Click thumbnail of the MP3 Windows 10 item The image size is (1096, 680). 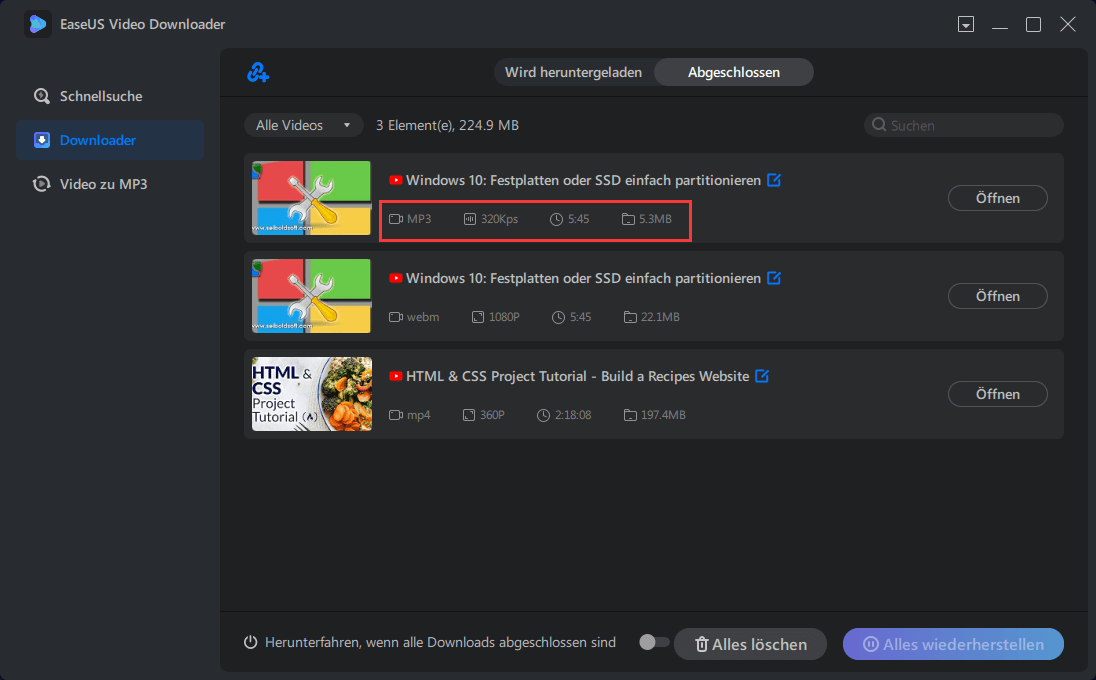coord(312,198)
